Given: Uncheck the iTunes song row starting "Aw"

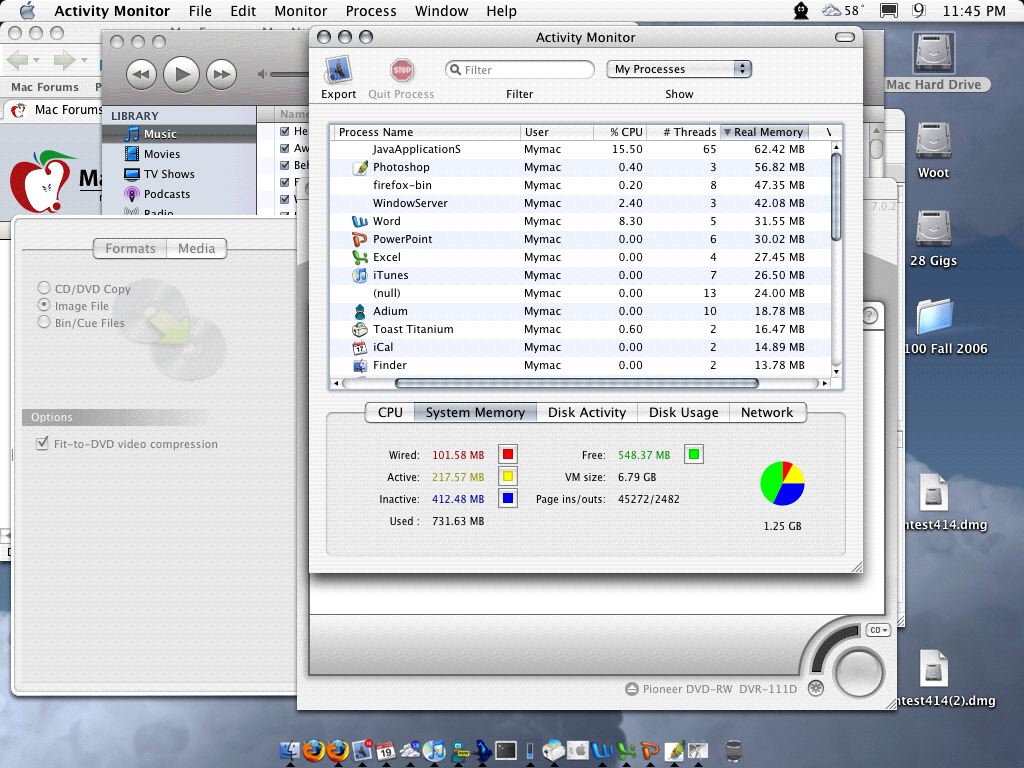Looking at the screenshot, I should coord(285,148).
